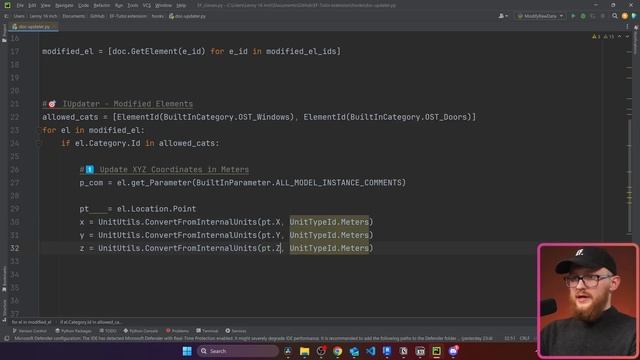Click the orange IDE updates icon
This screenshot has height=360, width=640.
(x=624, y=16)
